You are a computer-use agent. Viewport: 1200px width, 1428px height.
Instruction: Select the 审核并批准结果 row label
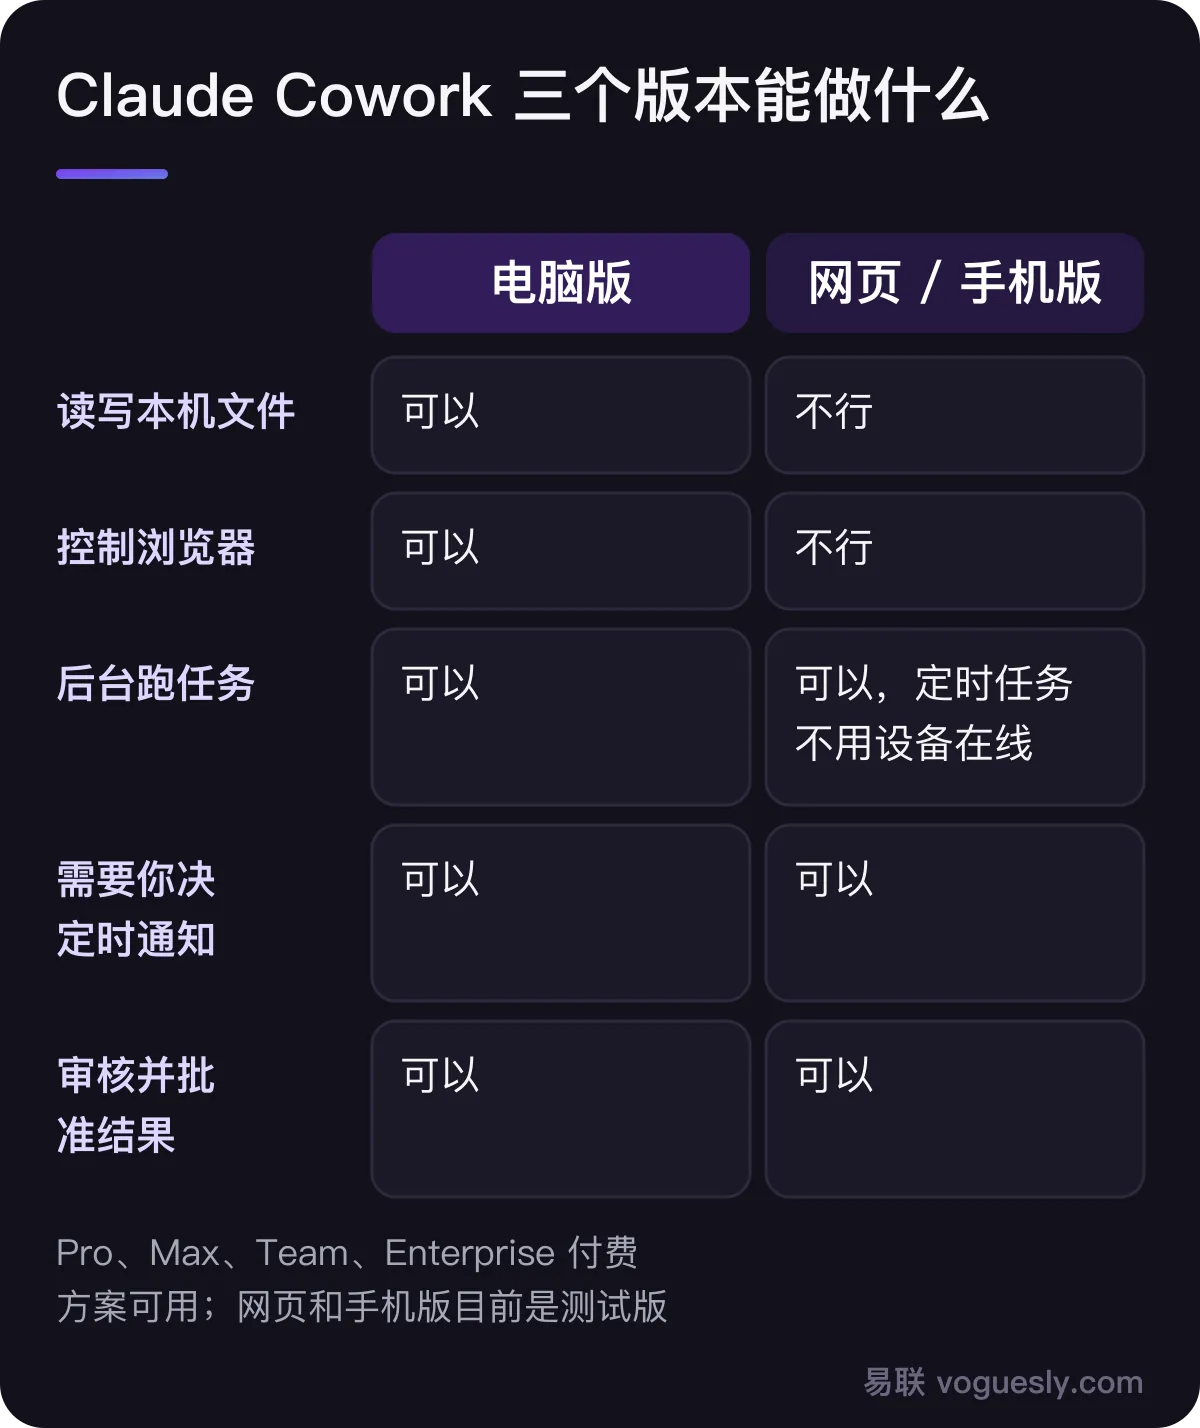tap(136, 1105)
